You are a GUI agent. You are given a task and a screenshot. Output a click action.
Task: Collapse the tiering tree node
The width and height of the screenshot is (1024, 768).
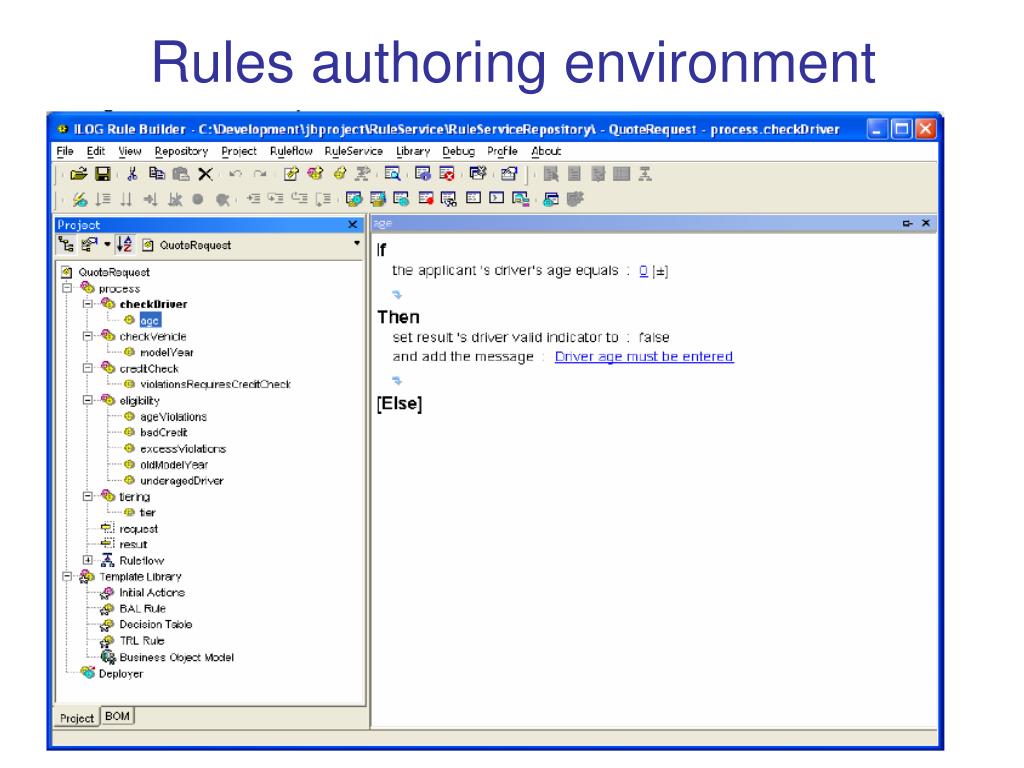(x=88, y=496)
